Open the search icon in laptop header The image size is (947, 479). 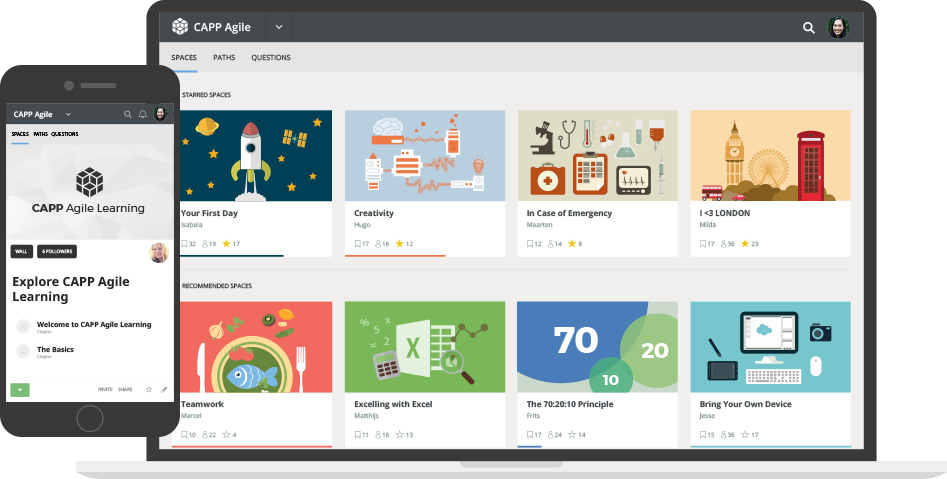pos(809,27)
